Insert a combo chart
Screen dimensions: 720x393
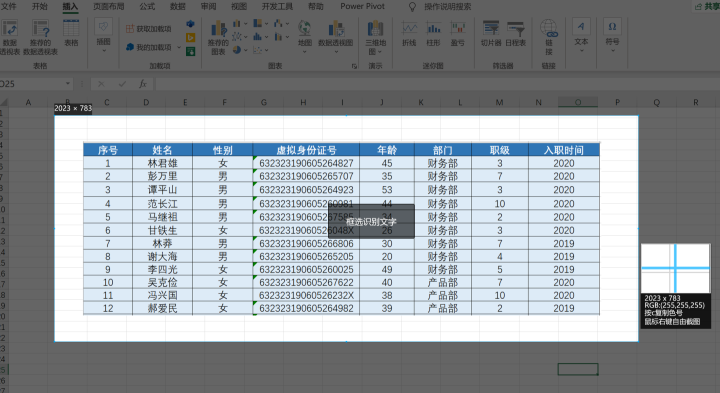278,37
